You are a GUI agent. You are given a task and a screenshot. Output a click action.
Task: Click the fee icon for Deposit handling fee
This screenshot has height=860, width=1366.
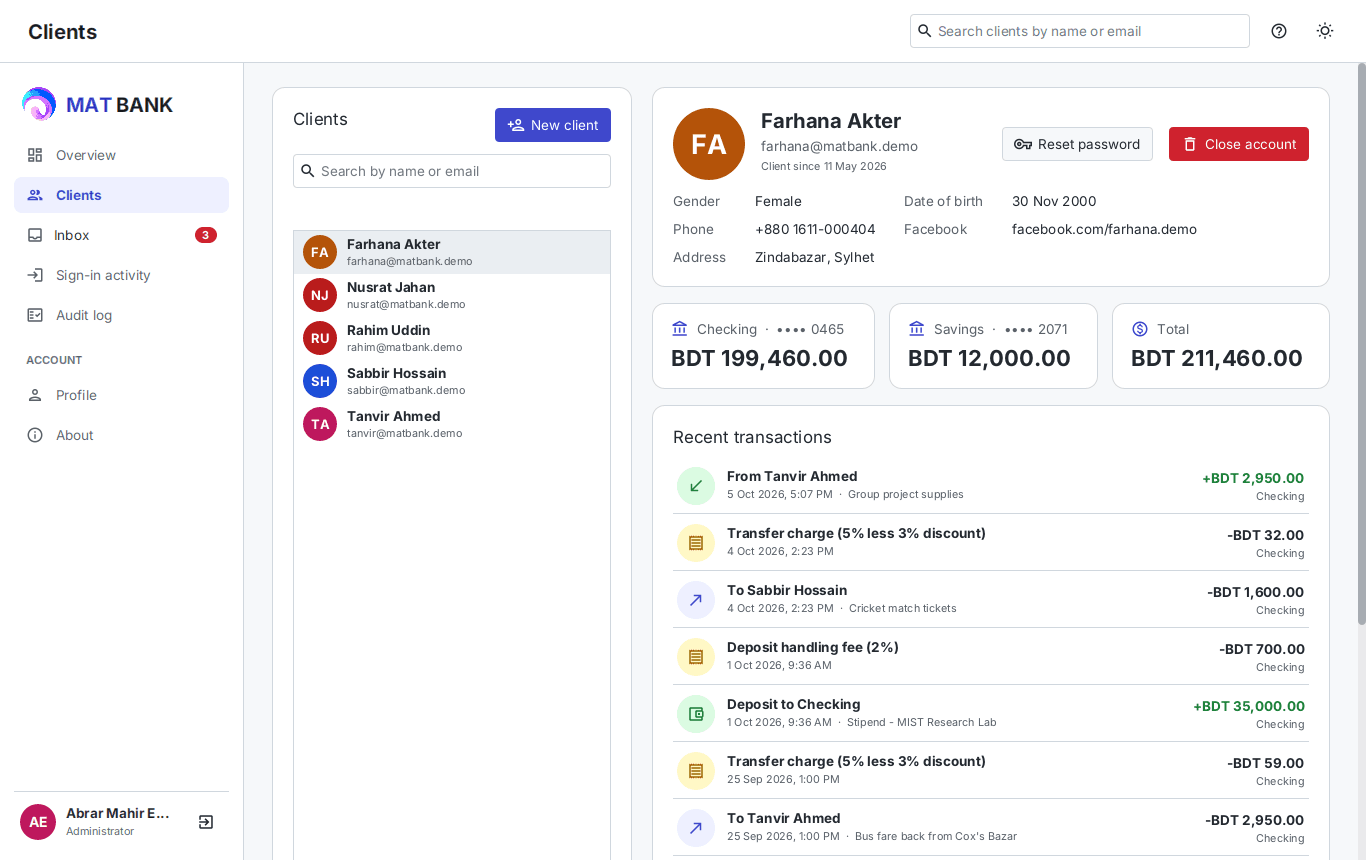tap(696, 657)
